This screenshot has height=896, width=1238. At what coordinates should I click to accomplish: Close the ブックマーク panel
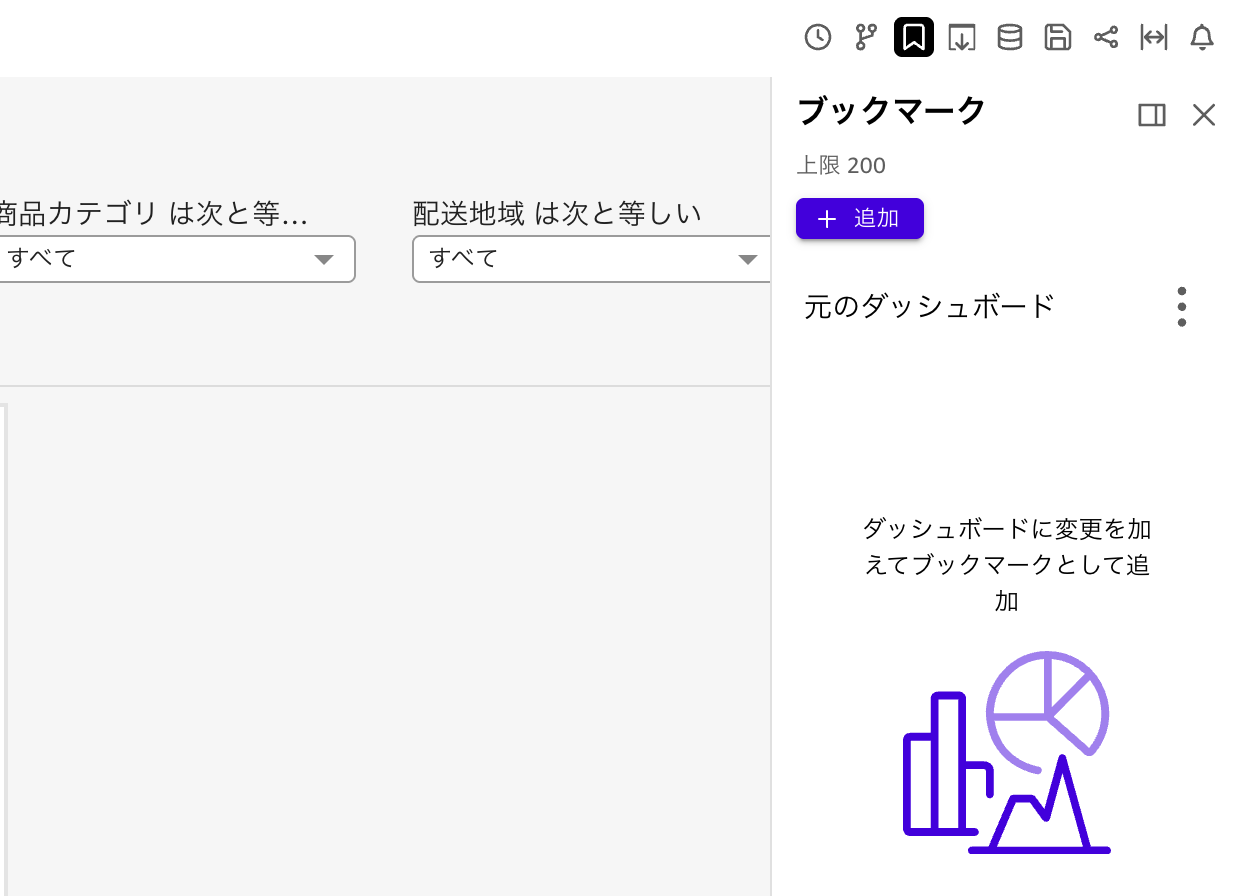(x=1203, y=115)
